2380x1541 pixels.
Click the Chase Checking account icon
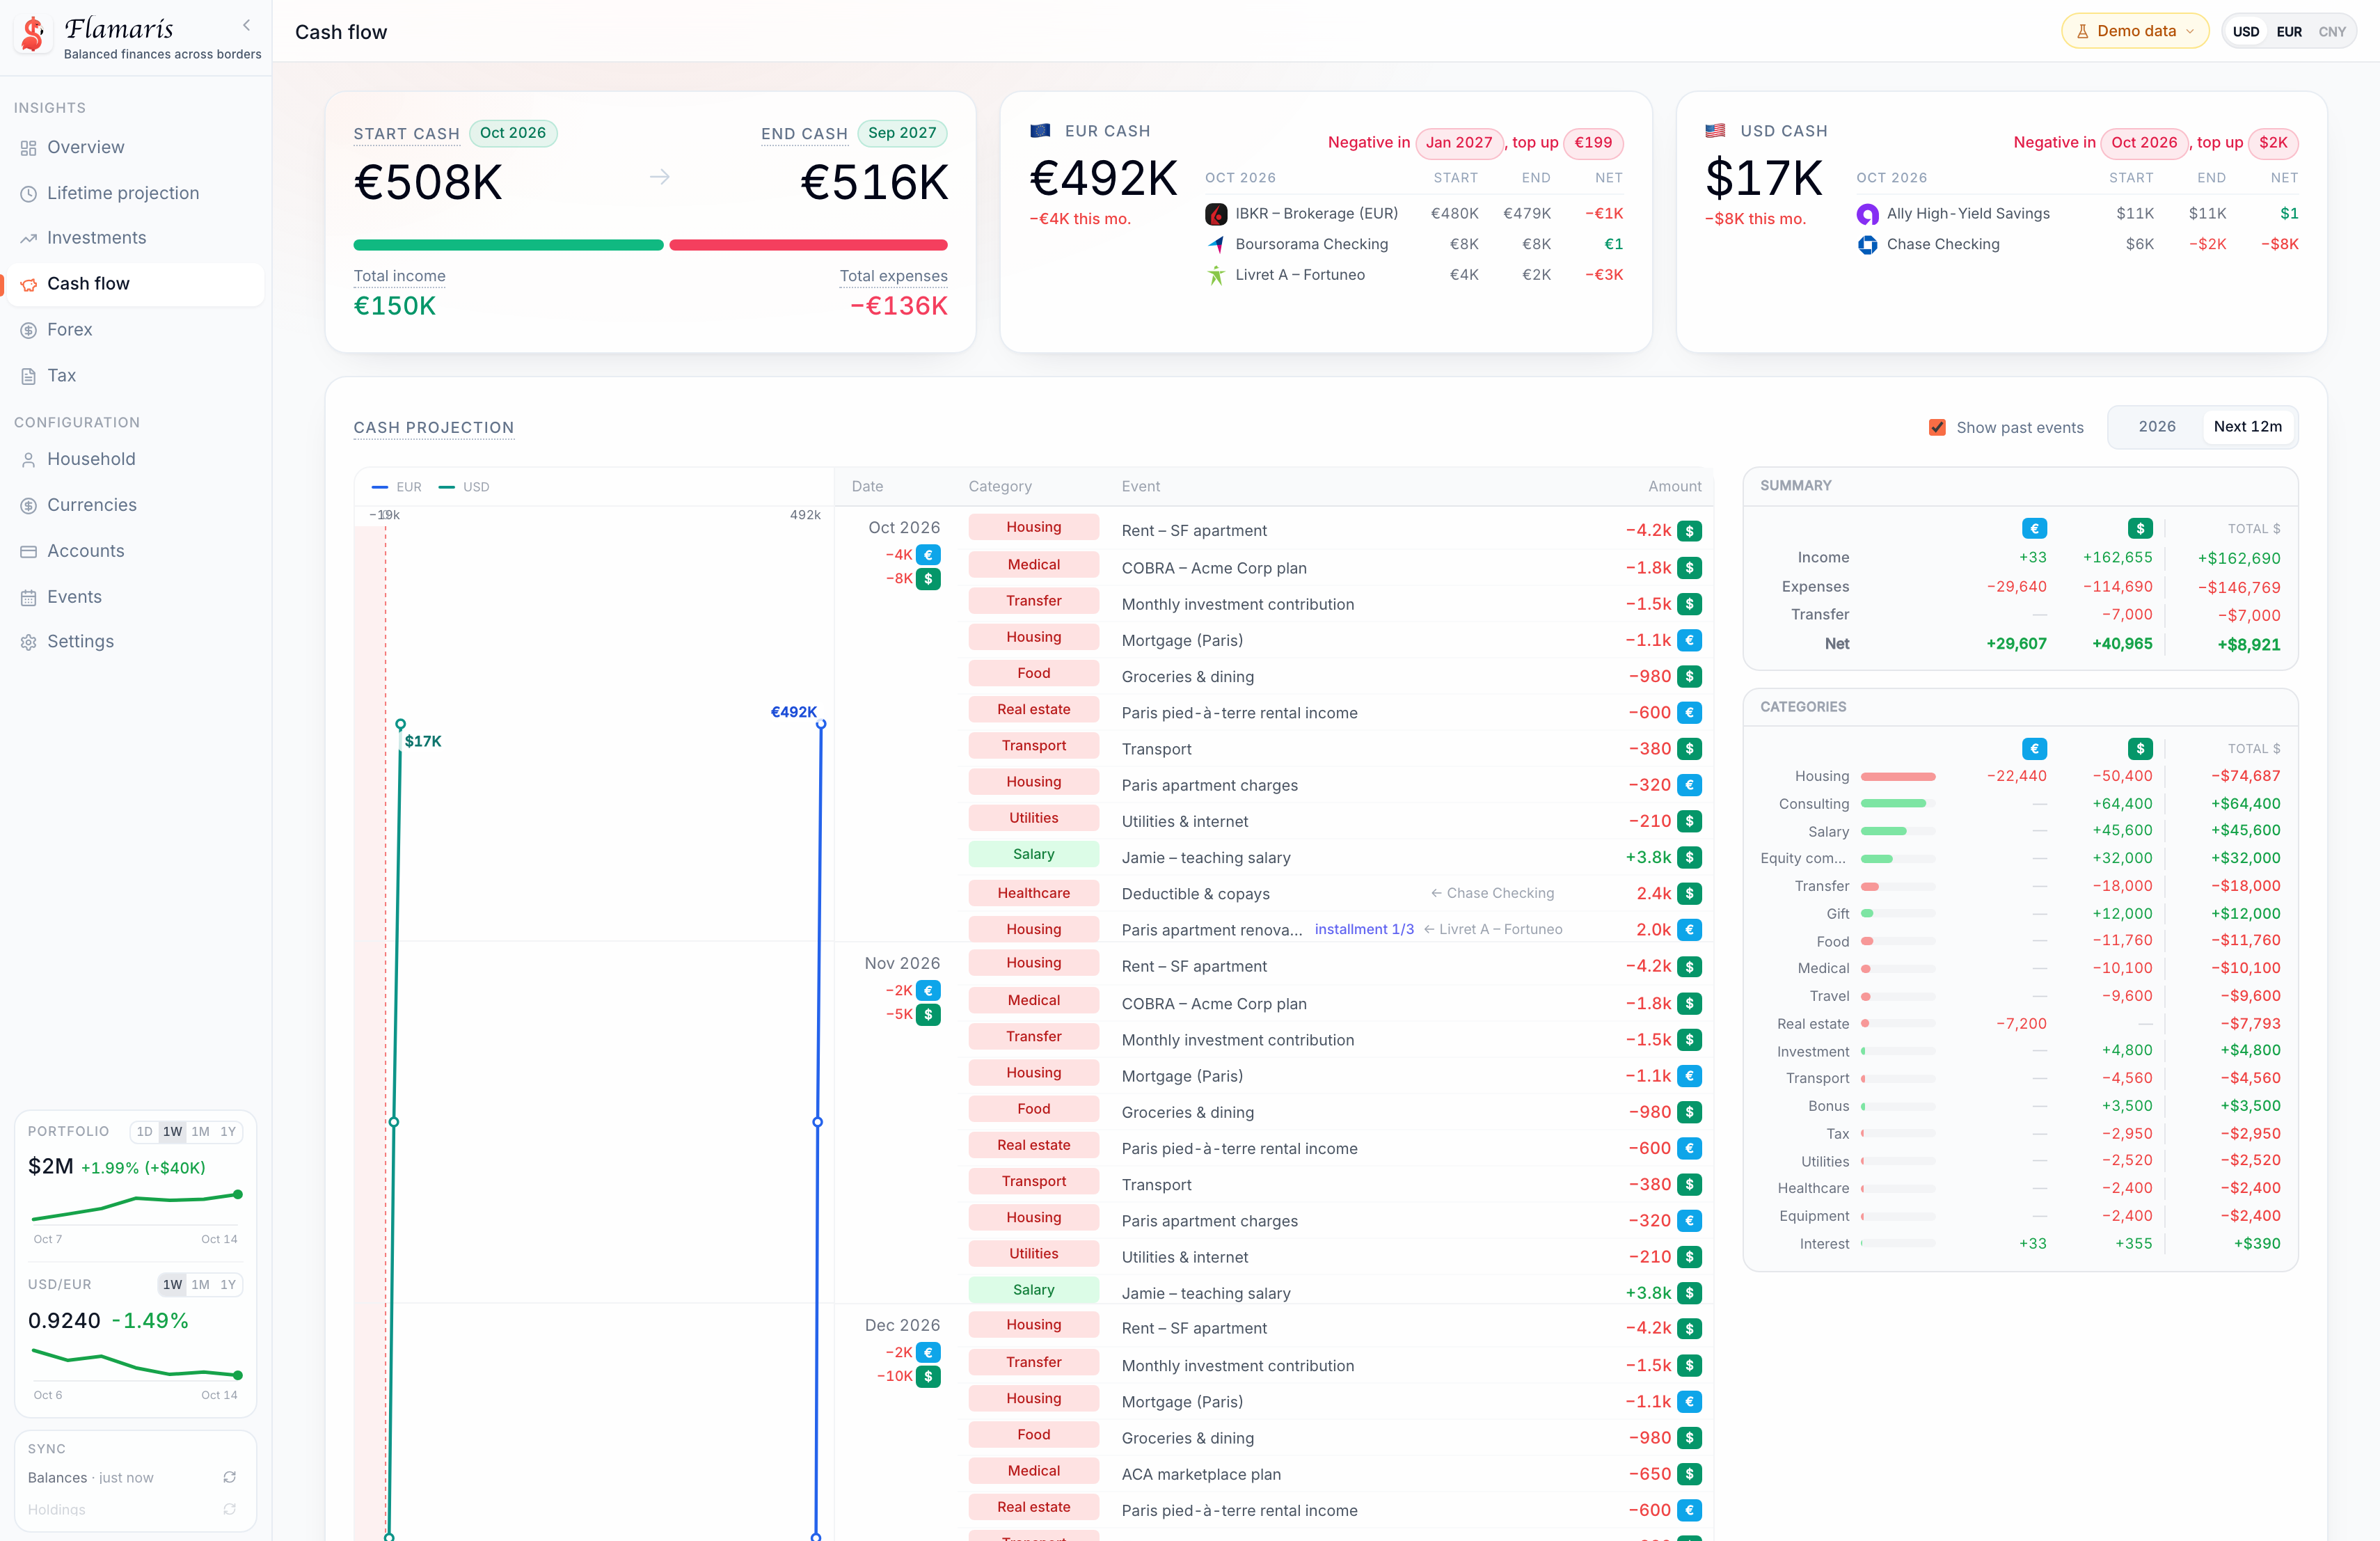tap(1867, 245)
